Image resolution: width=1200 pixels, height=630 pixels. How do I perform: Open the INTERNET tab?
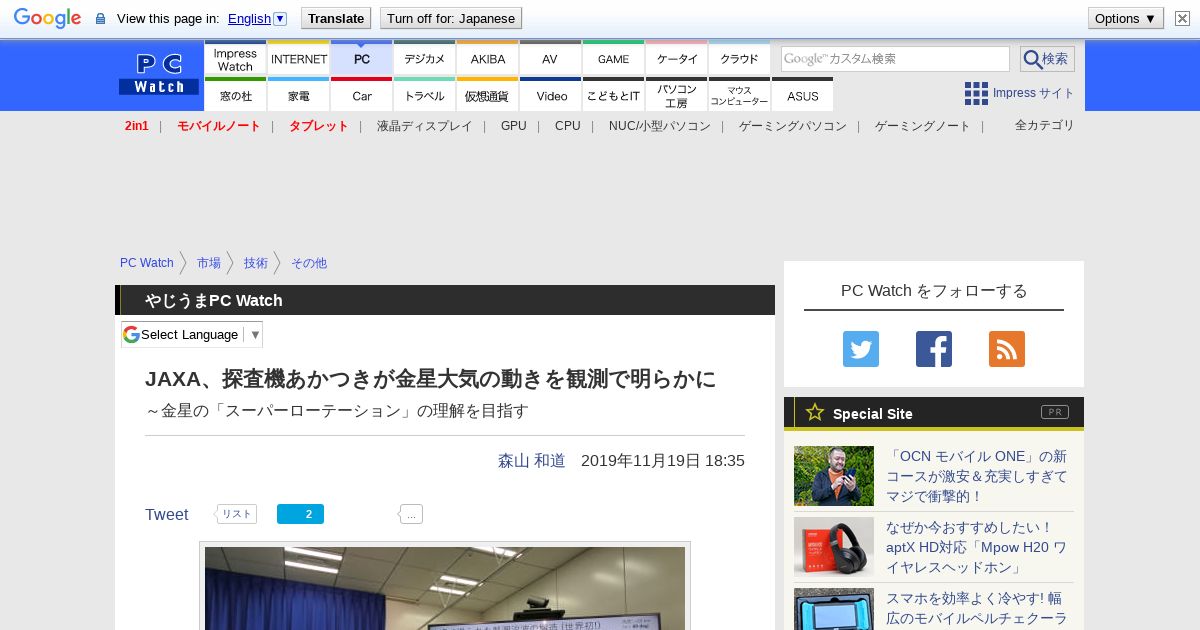tap(299, 59)
